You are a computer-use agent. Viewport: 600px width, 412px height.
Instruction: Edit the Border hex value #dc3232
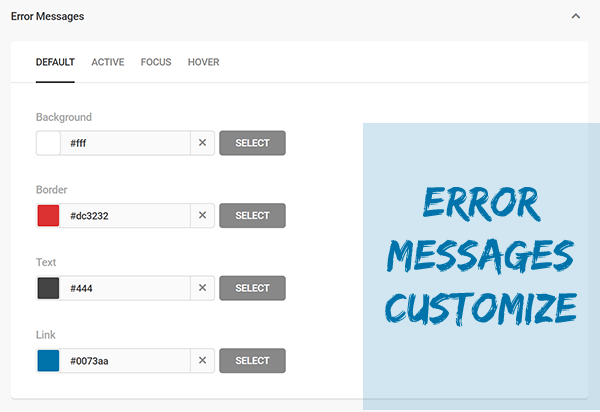(x=125, y=215)
